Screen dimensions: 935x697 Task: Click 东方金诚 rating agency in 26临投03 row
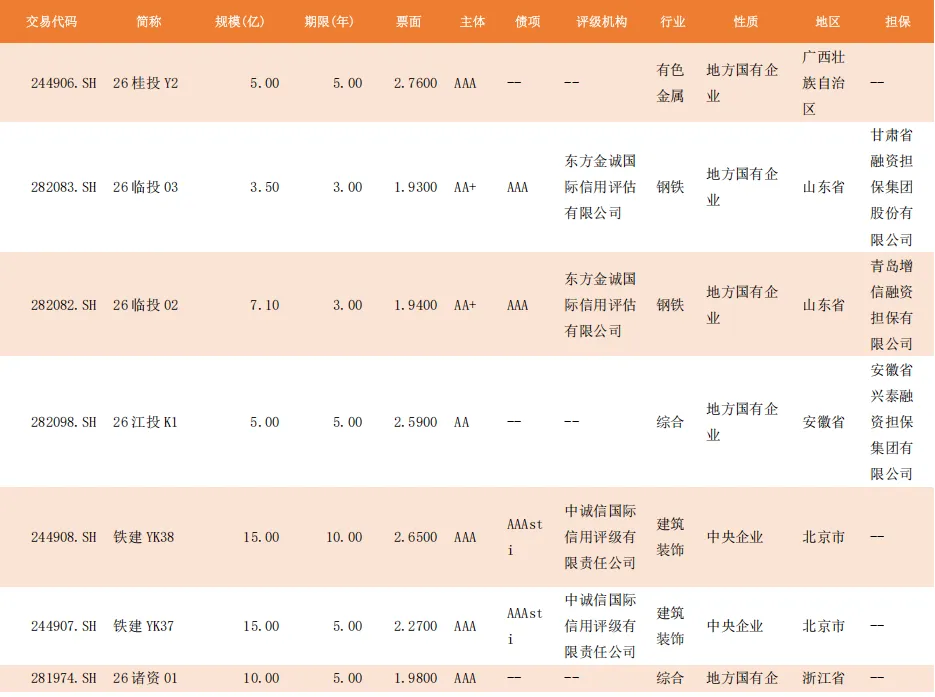pyautogui.click(x=600, y=187)
